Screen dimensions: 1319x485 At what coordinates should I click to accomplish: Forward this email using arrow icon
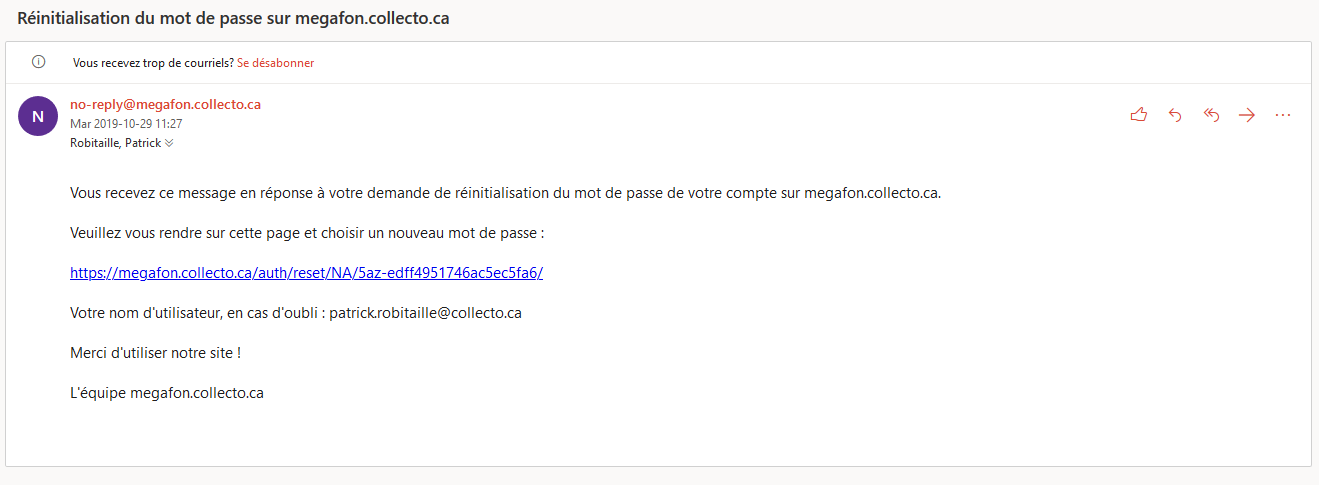[1247, 115]
